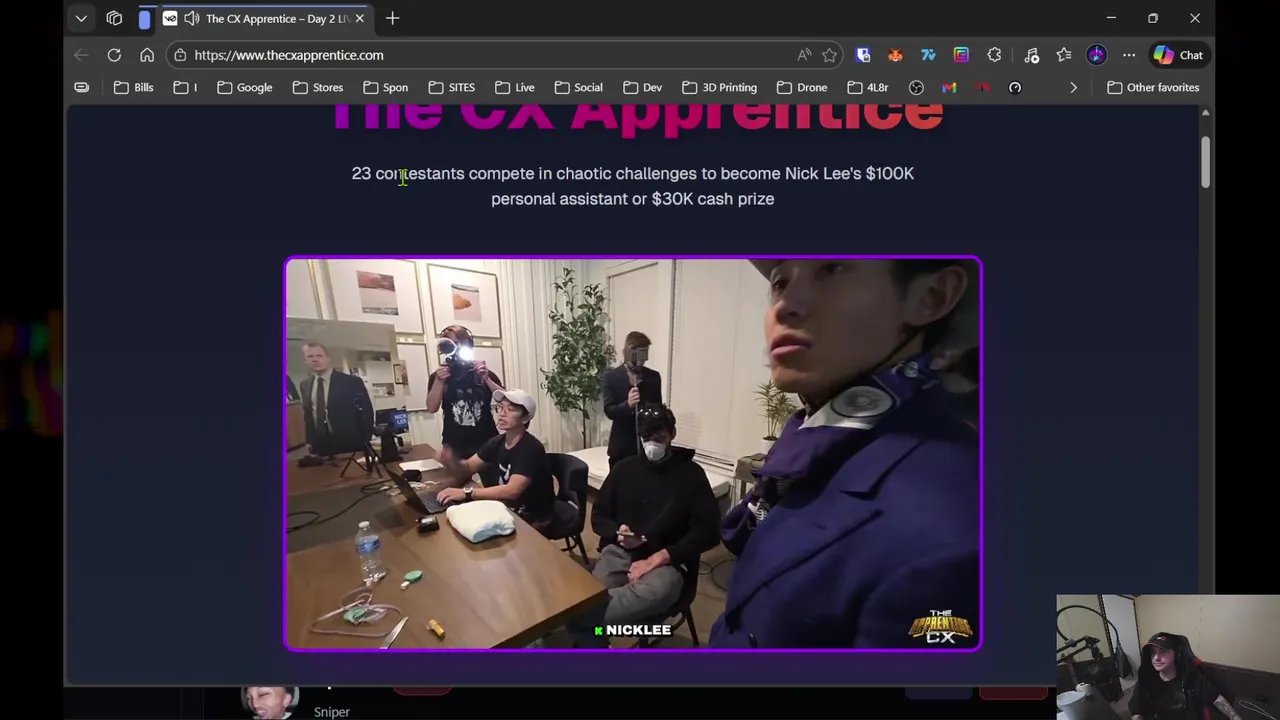The width and height of the screenshot is (1280, 720).
Task: Open the Bitwarden shield extension
Action: [x=863, y=55]
